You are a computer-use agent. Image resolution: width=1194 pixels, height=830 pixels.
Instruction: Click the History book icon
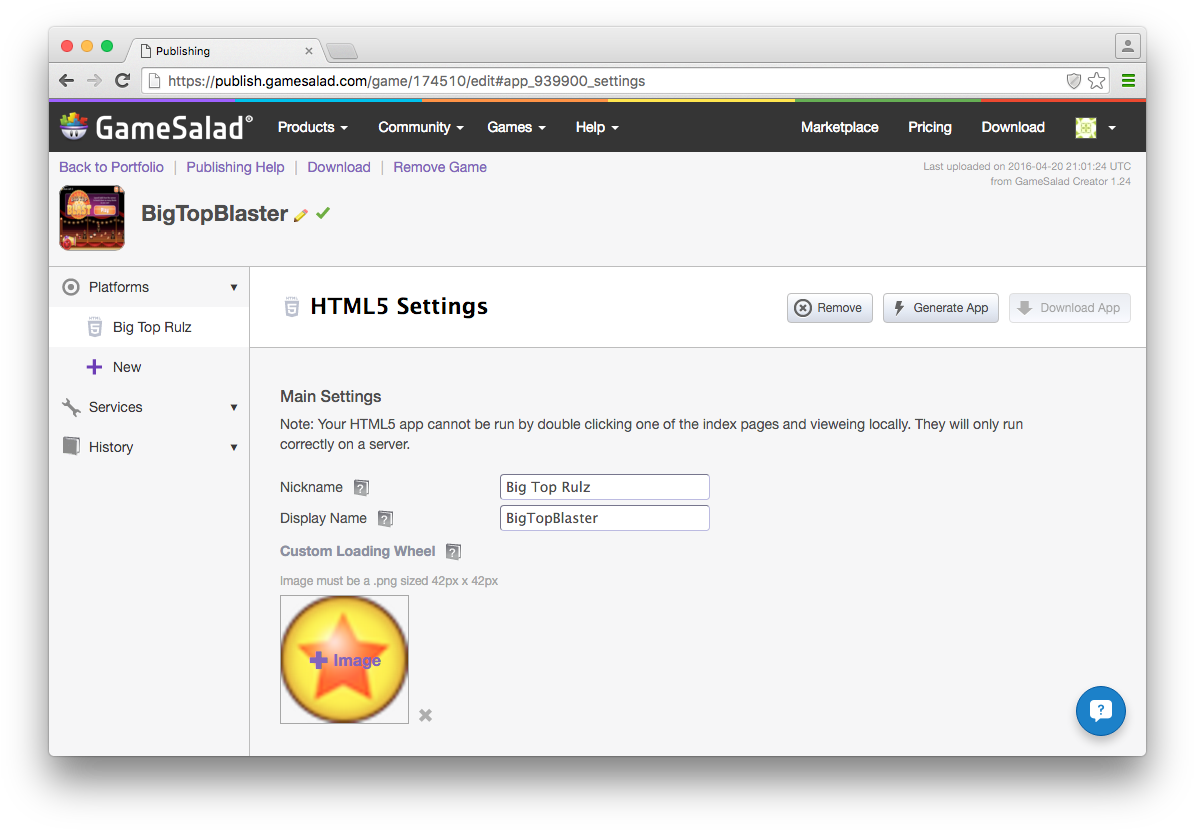coord(71,446)
